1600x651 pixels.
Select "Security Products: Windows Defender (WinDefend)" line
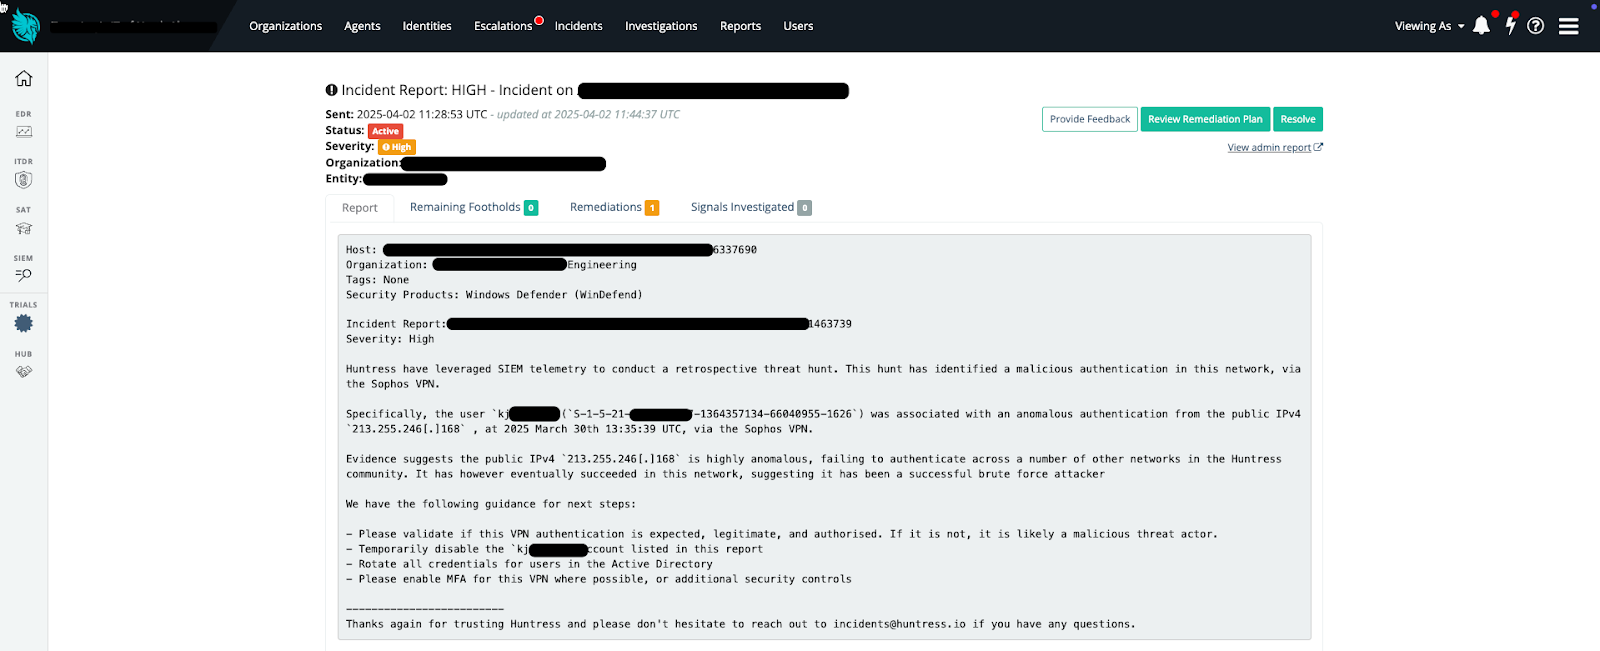tap(494, 295)
